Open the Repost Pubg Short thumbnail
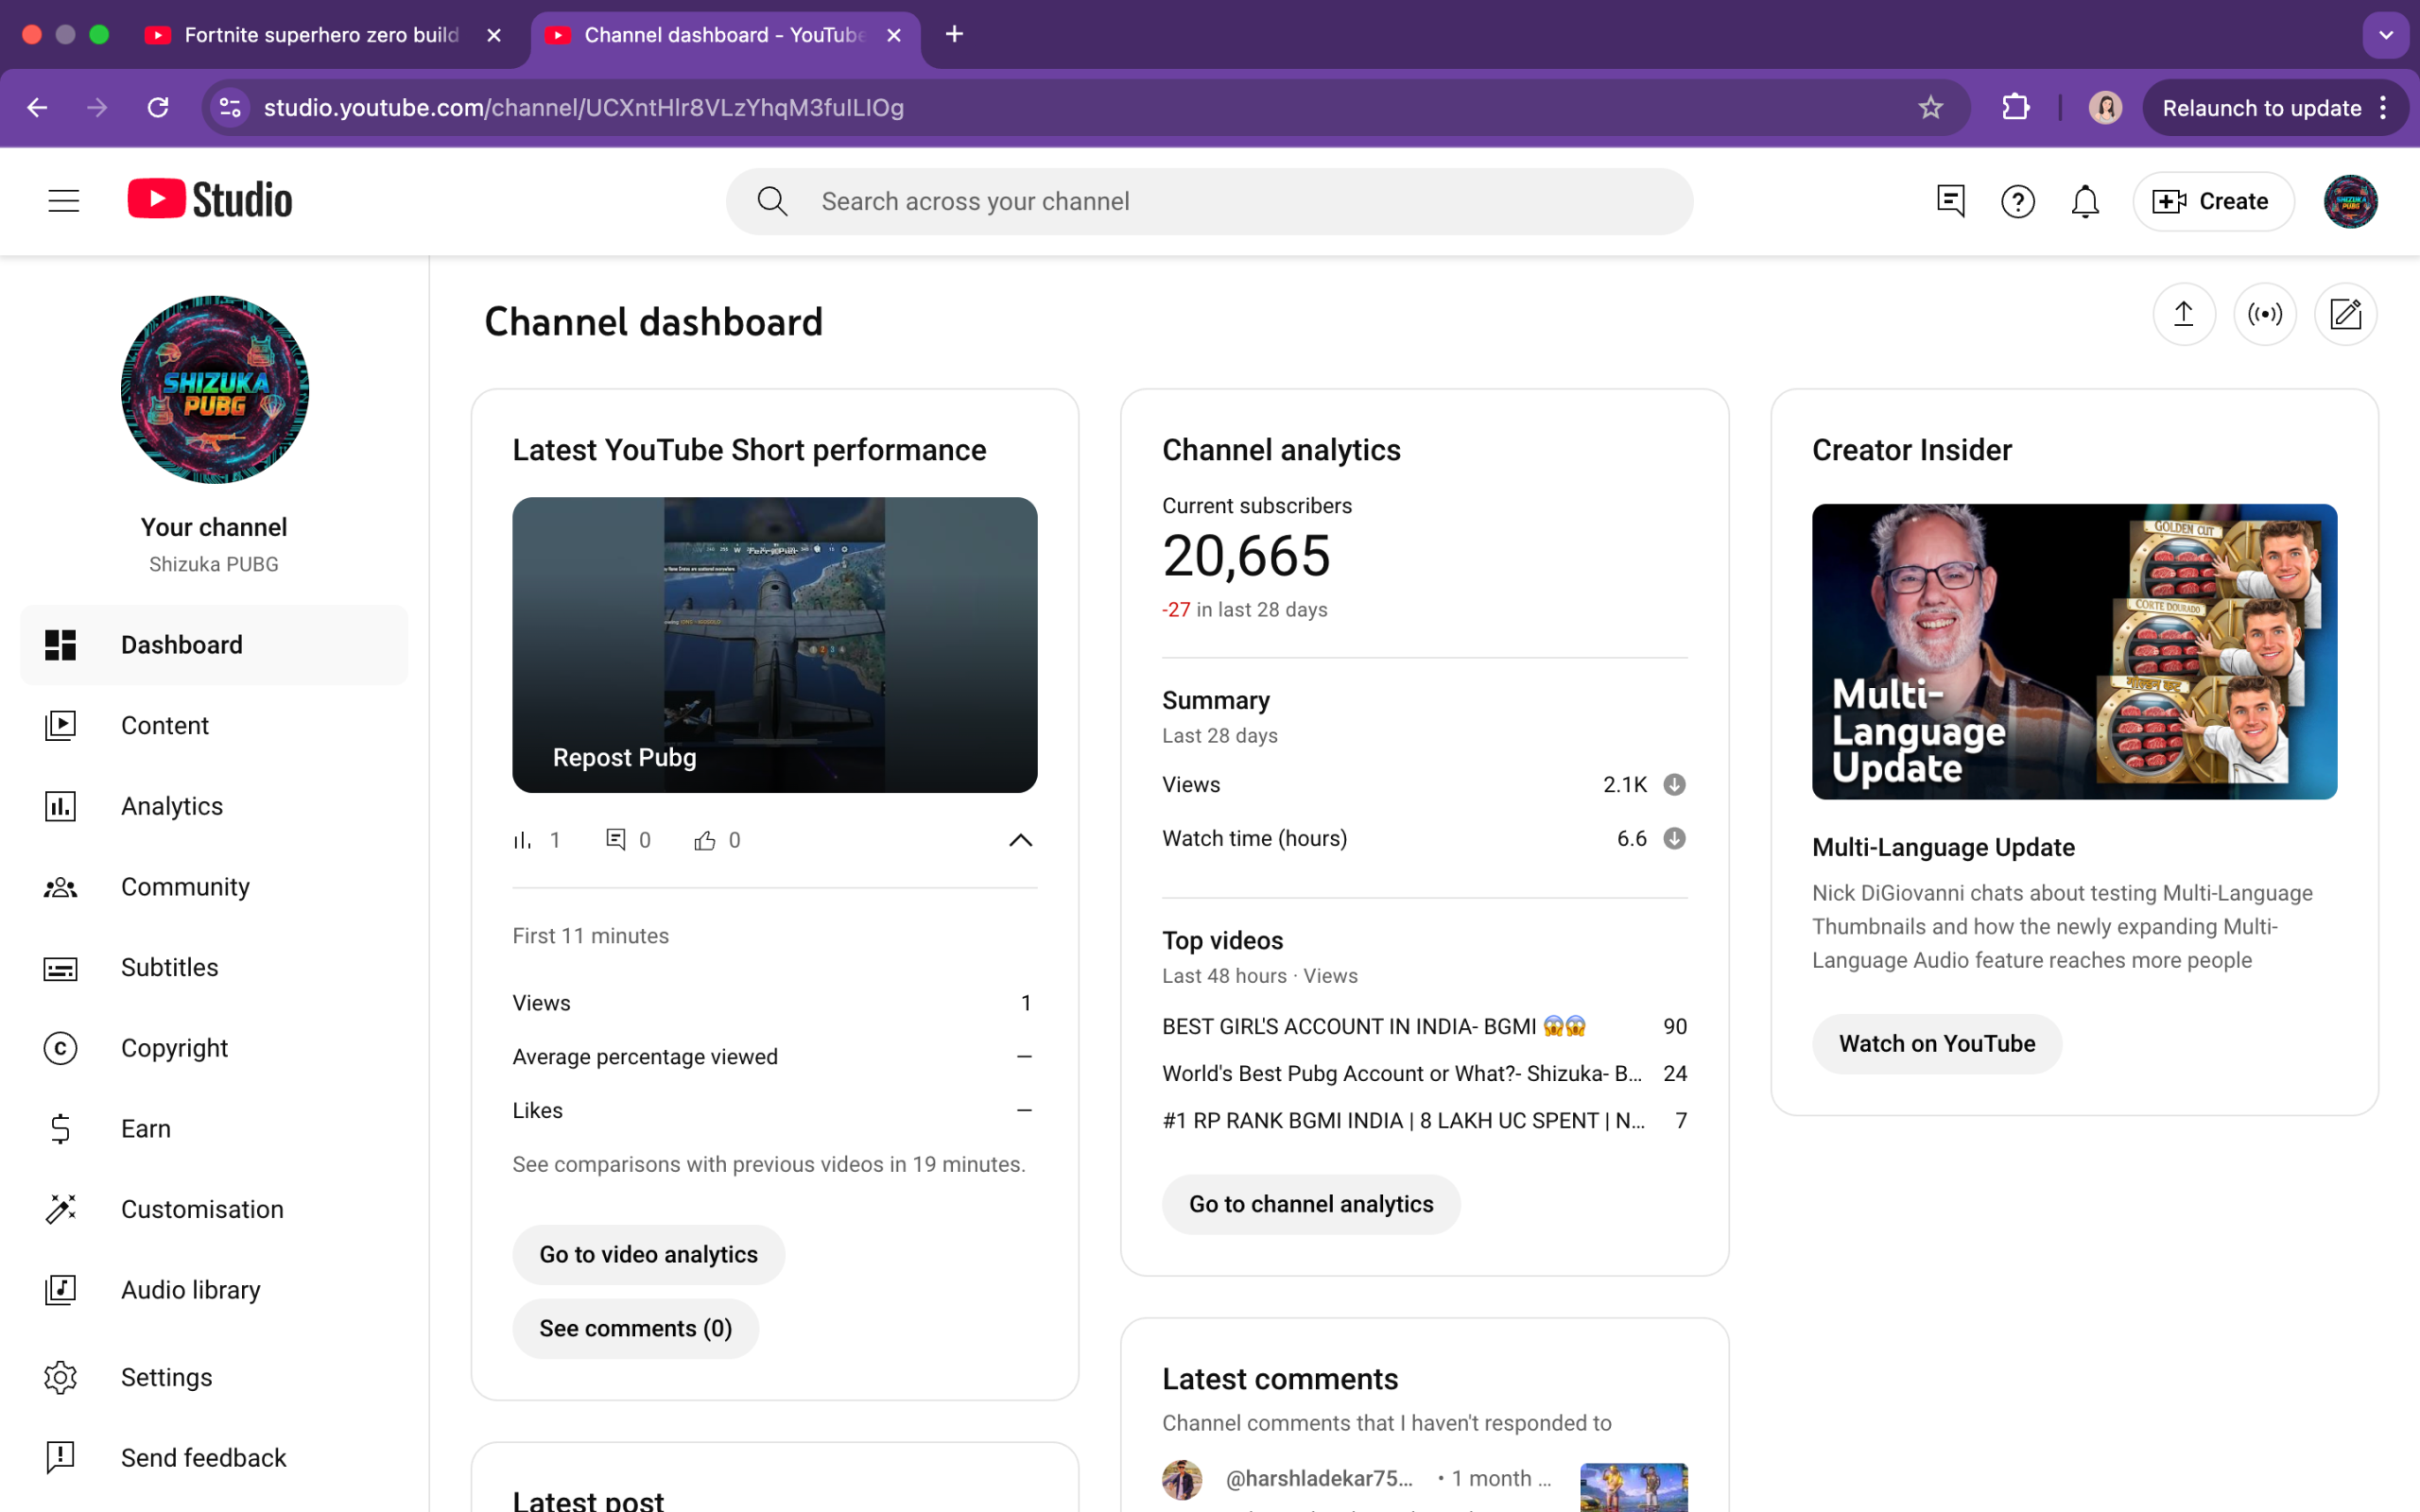Screen dimensions: 2420x1512 pos(774,645)
